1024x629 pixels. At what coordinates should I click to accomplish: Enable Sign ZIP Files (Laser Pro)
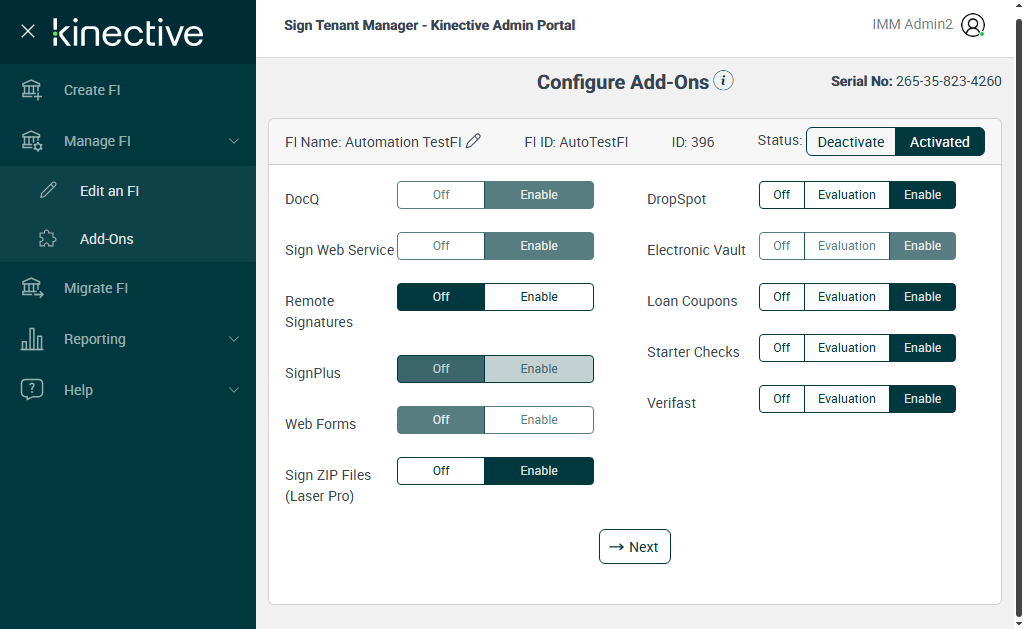[539, 470]
